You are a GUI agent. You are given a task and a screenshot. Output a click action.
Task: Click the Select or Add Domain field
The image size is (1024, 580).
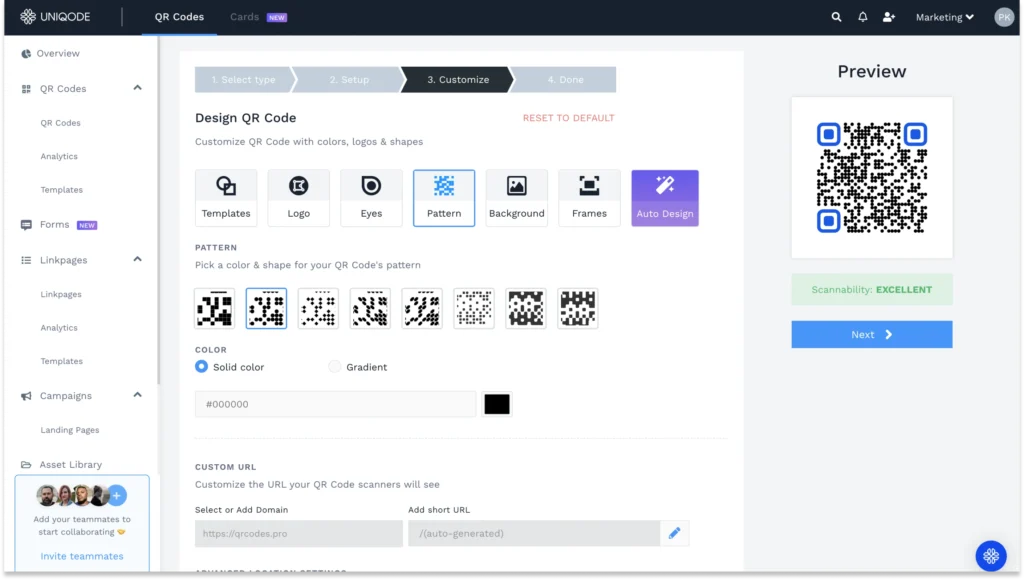coord(298,534)
